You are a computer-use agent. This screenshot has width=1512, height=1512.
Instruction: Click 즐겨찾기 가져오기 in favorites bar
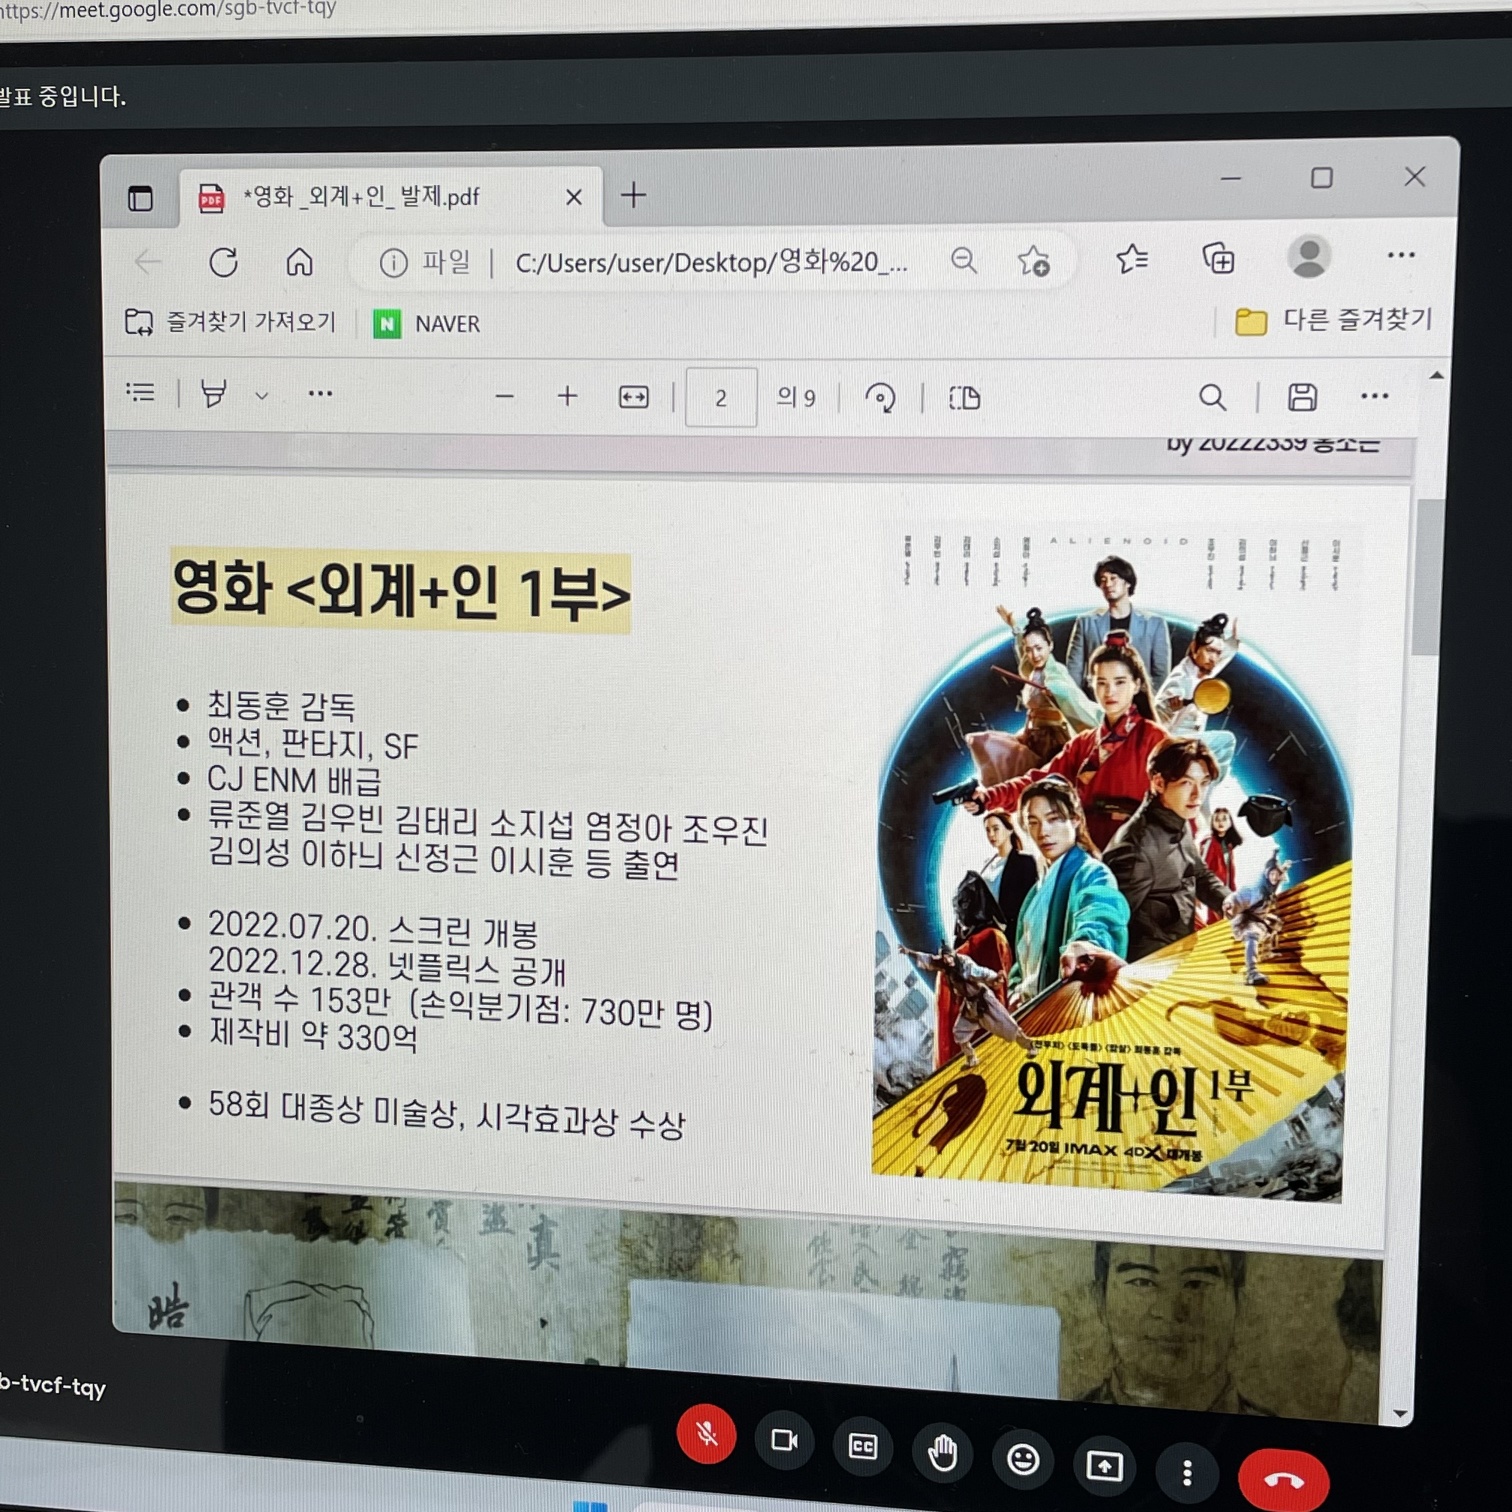(230, 322)
